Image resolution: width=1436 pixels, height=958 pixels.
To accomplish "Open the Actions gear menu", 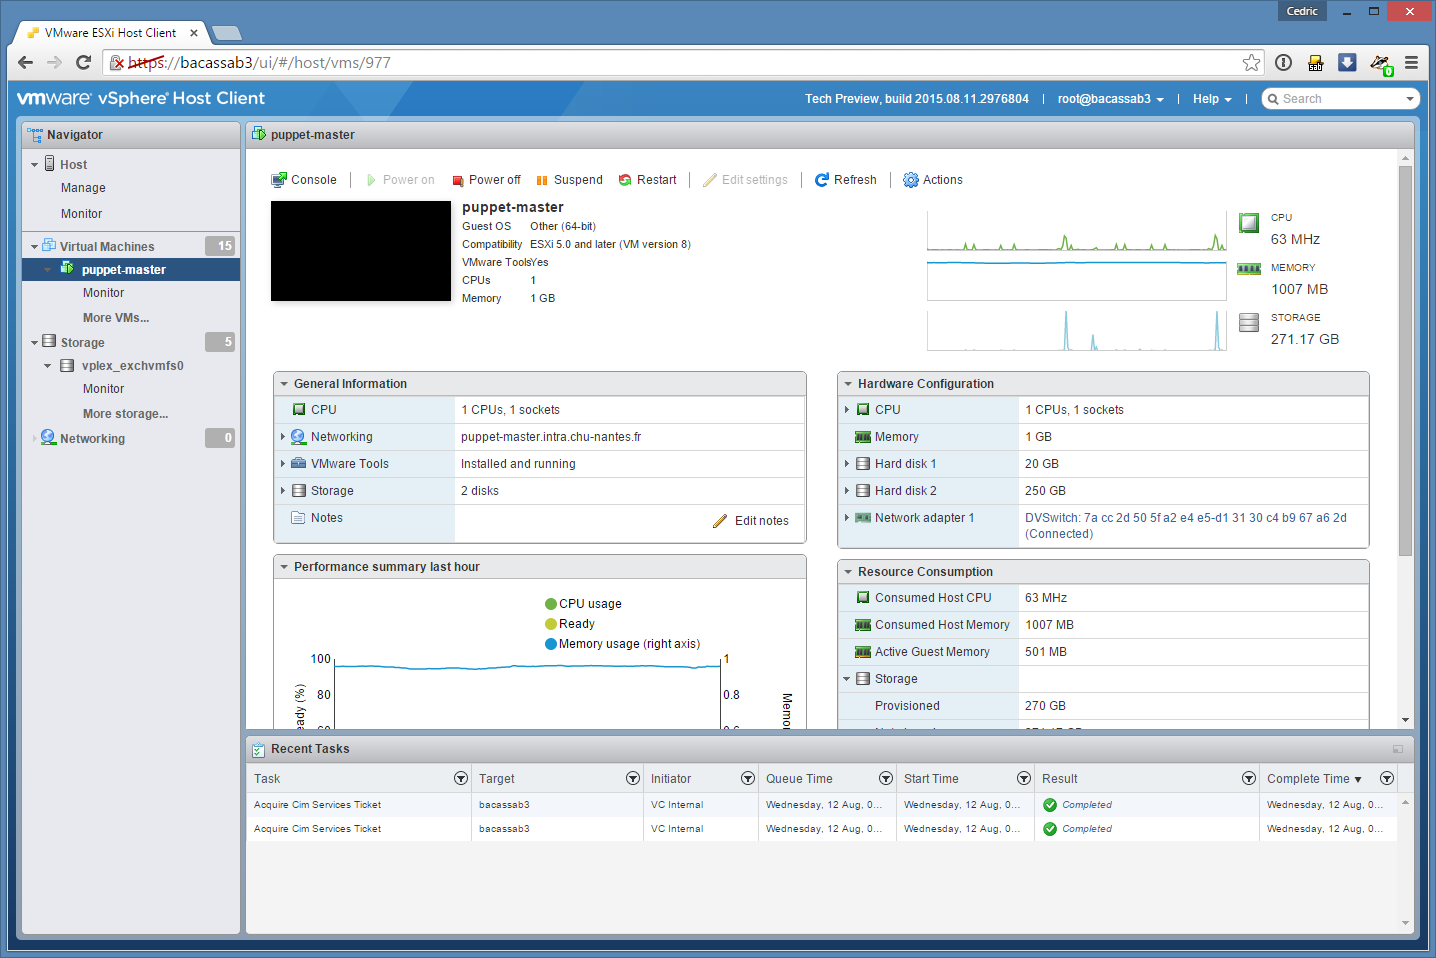I will (x=932, y=180).
